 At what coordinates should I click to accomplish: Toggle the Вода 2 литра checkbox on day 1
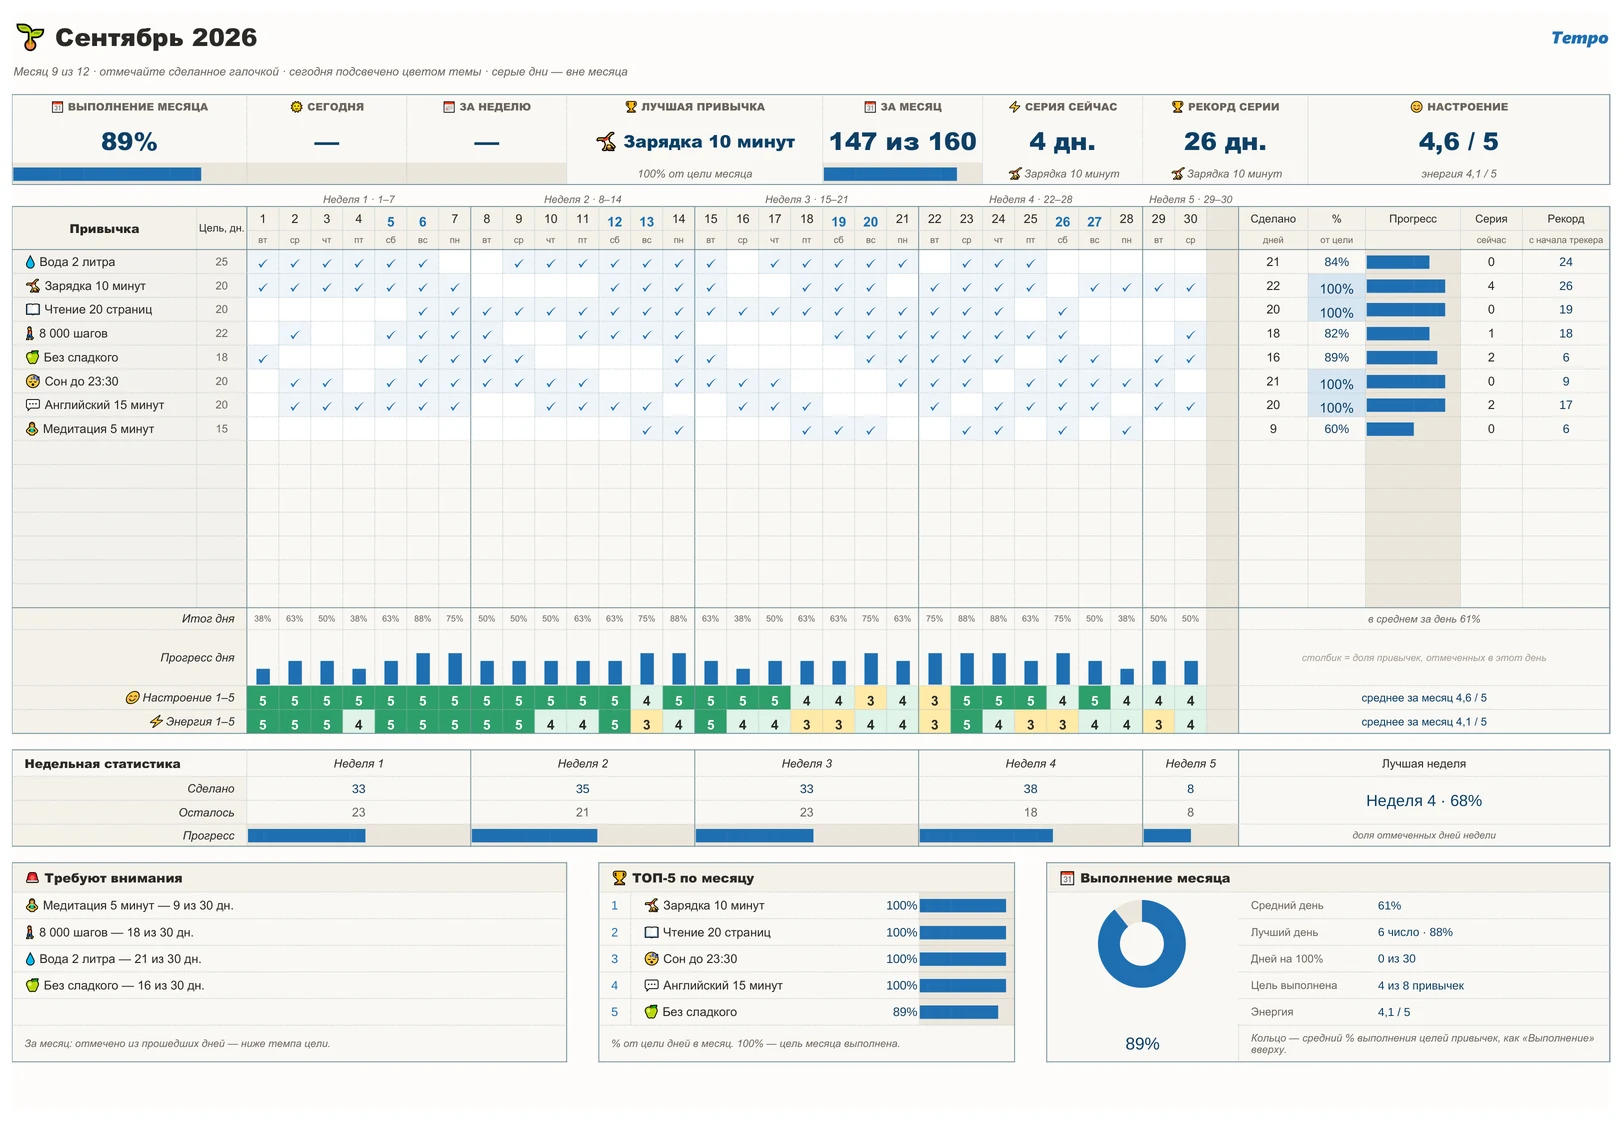click(x=263, y=262)
